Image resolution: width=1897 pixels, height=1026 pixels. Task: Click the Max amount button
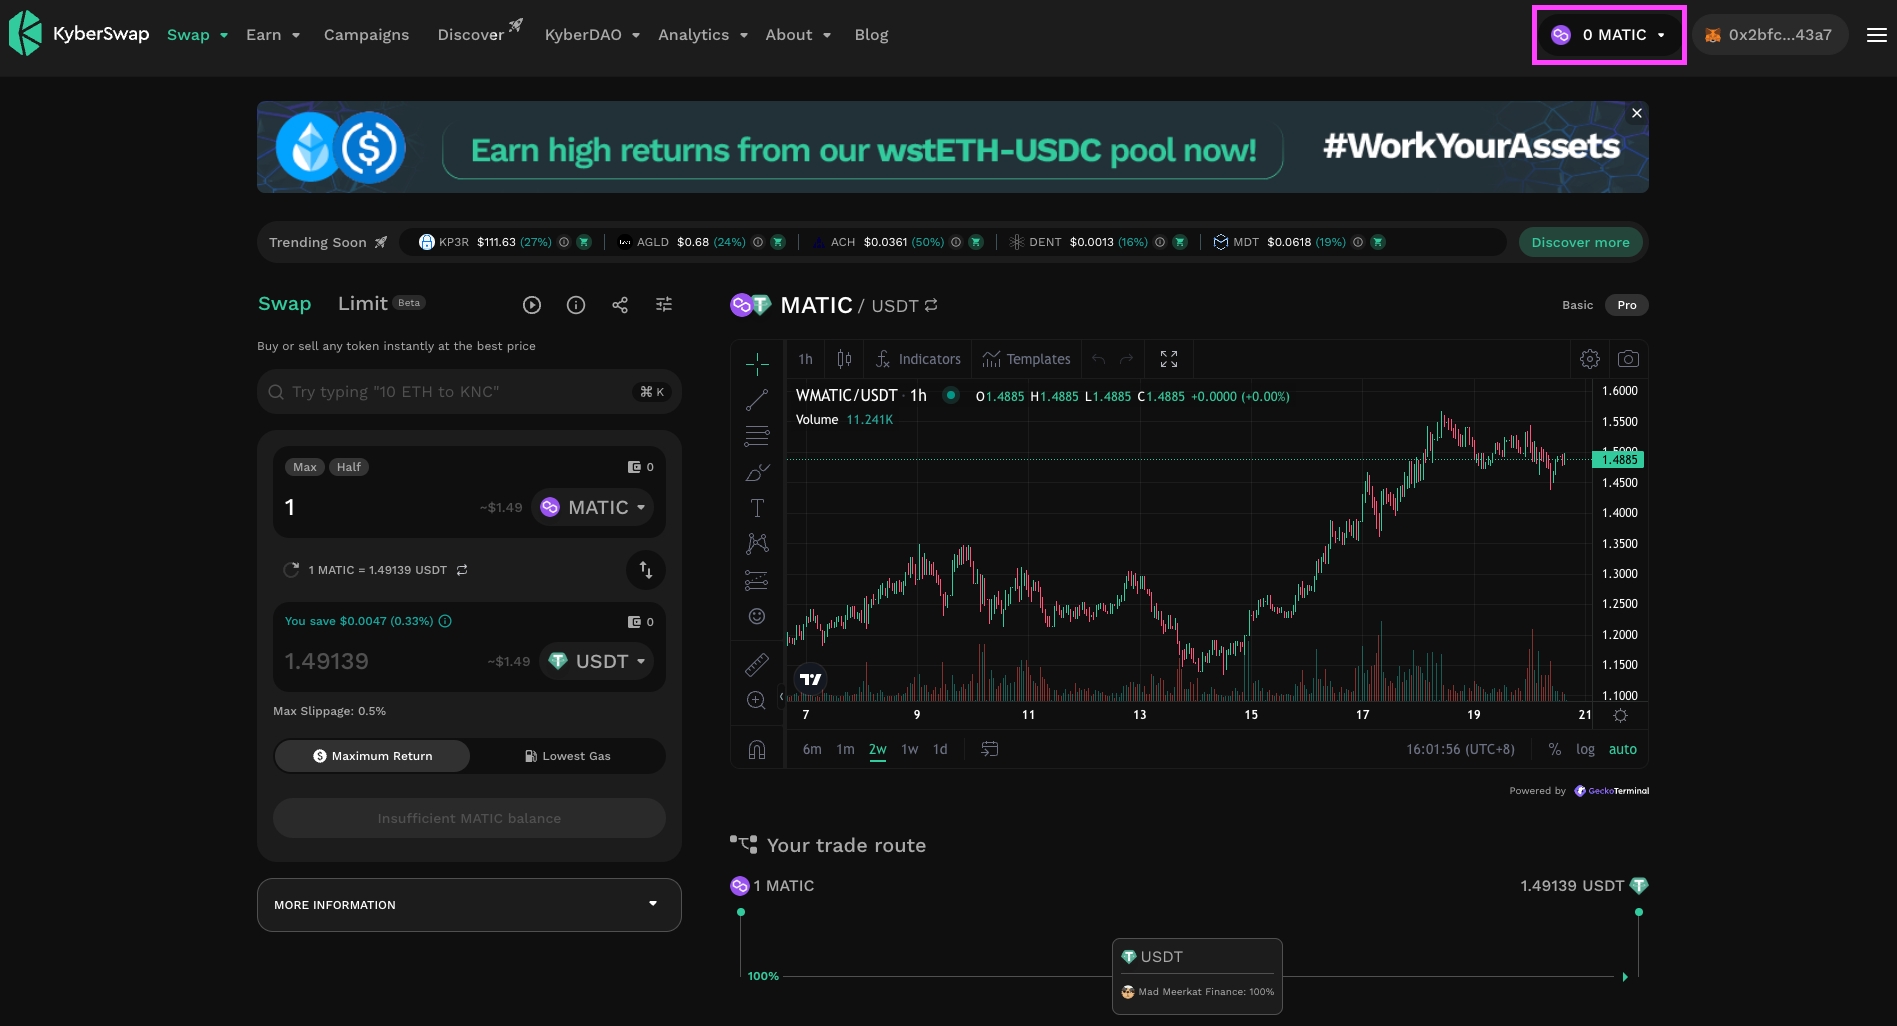click(305, 467)
